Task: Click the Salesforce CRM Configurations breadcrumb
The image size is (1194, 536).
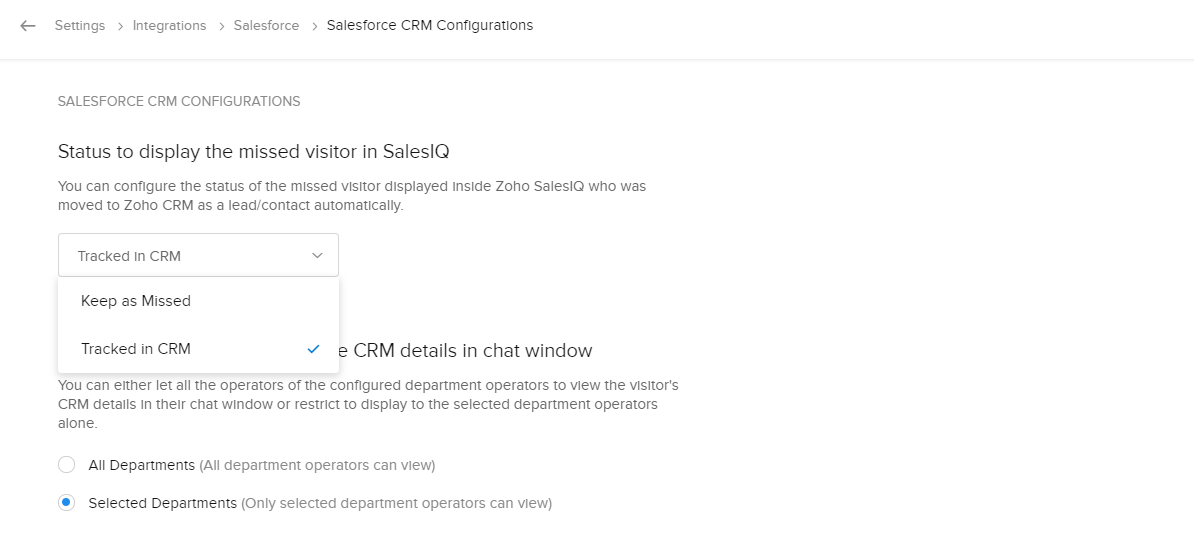Action: pyautogui.click(x=430, y=26)
